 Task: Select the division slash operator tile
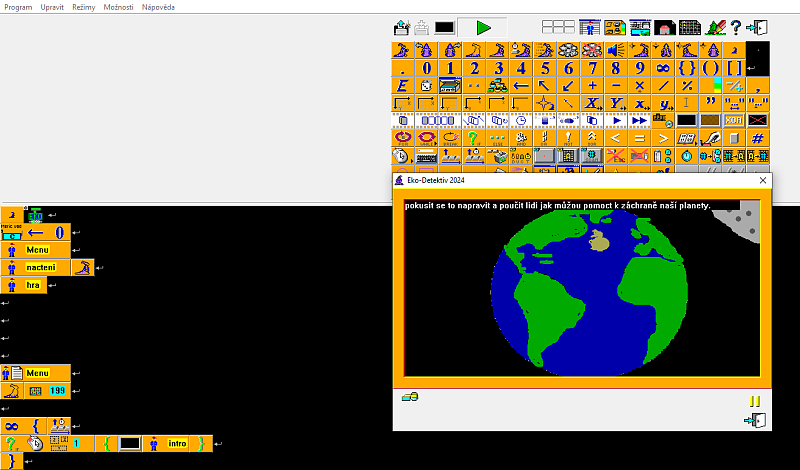[x=663, y=86]
